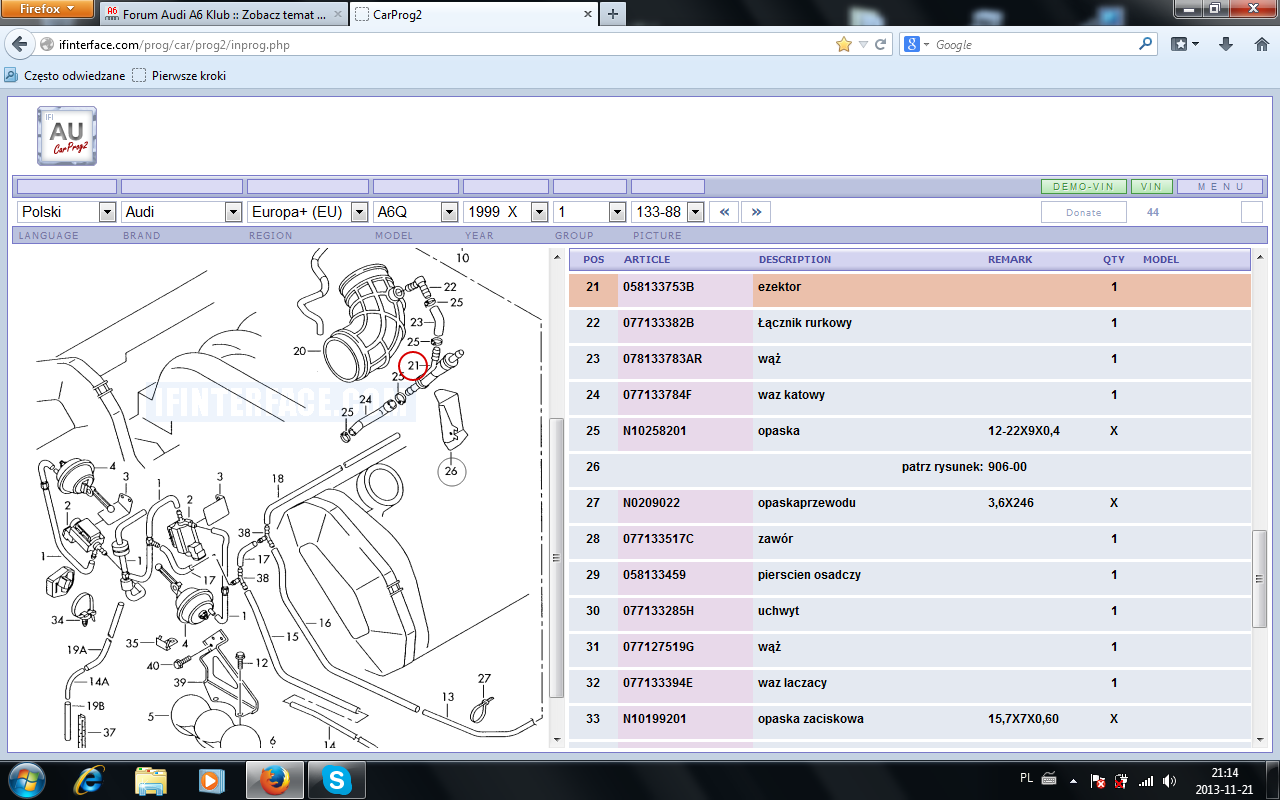Click network signal tray icon
The height and width of the screenshot is (800, 1280).
tap(1146, 780)
